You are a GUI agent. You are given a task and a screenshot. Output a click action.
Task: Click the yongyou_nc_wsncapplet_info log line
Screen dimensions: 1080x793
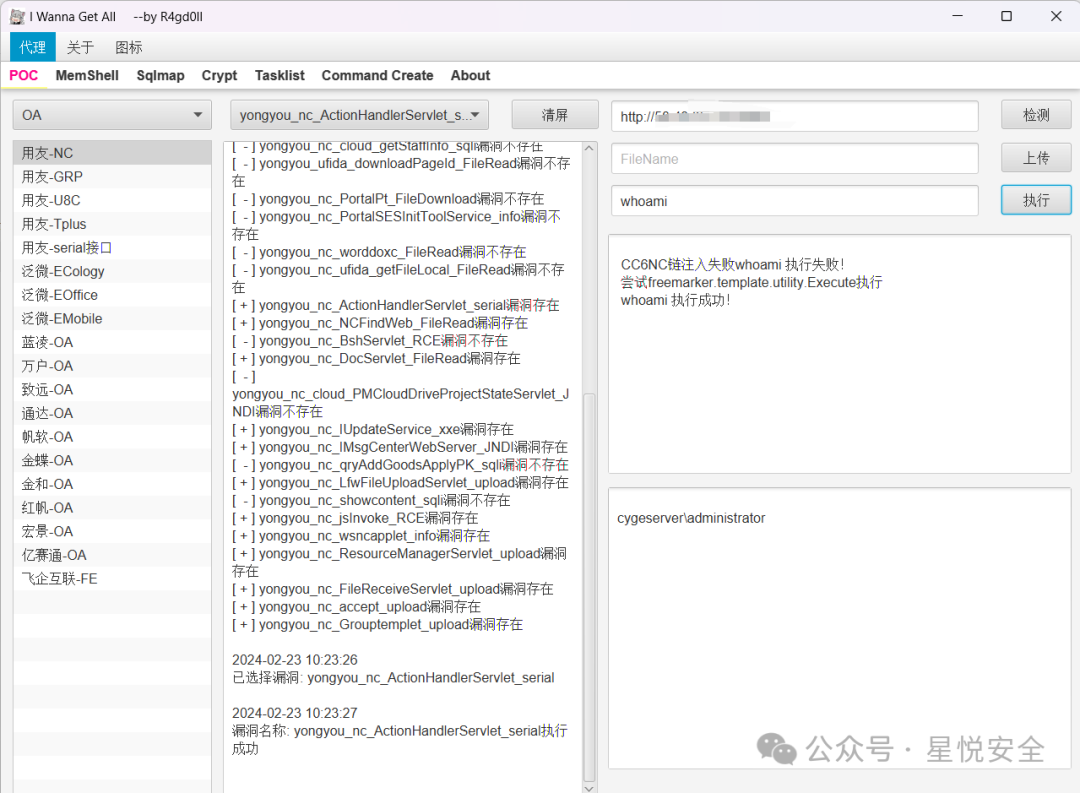[x=361, y=537]
